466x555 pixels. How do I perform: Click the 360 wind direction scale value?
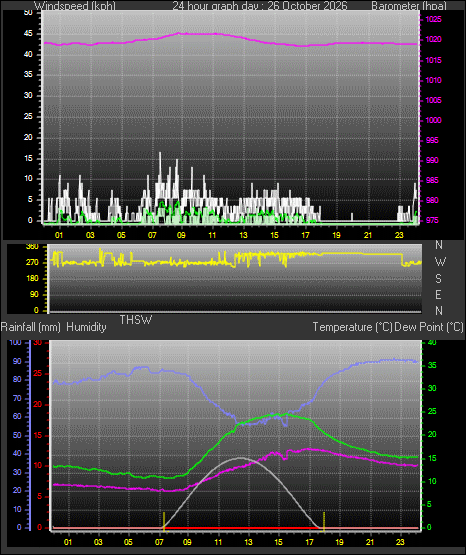33,247
